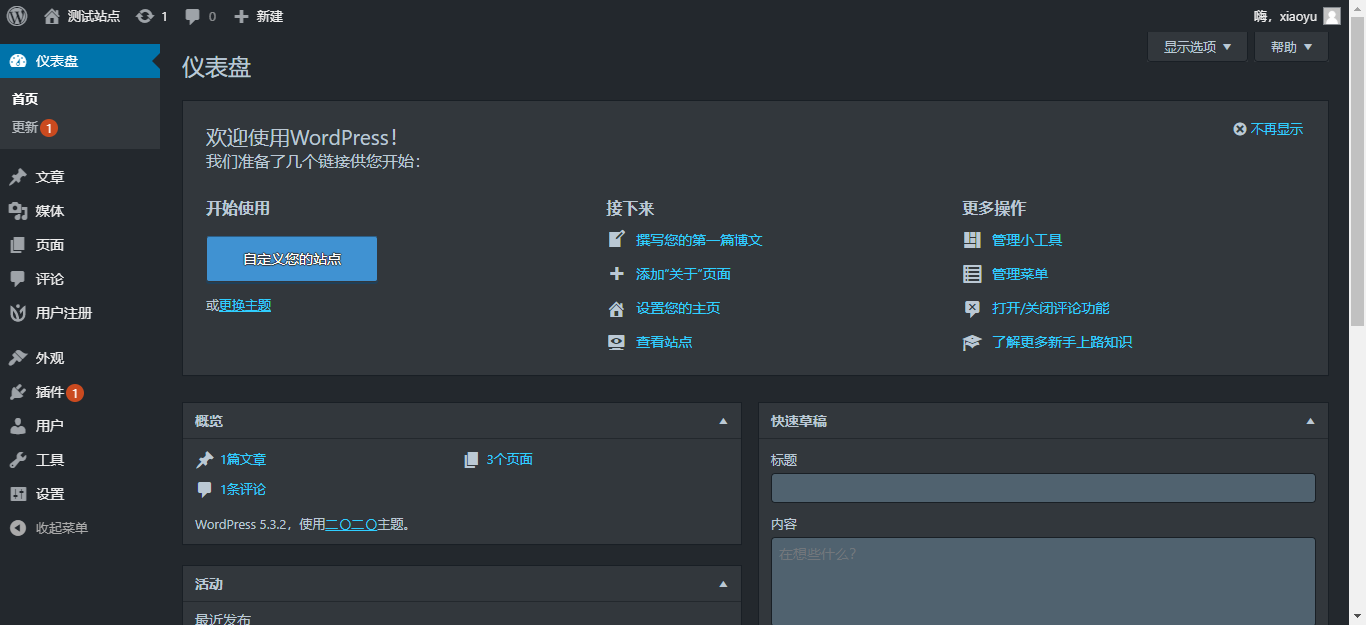Click the view icon beside 查看站点

(x=617, y=342)
